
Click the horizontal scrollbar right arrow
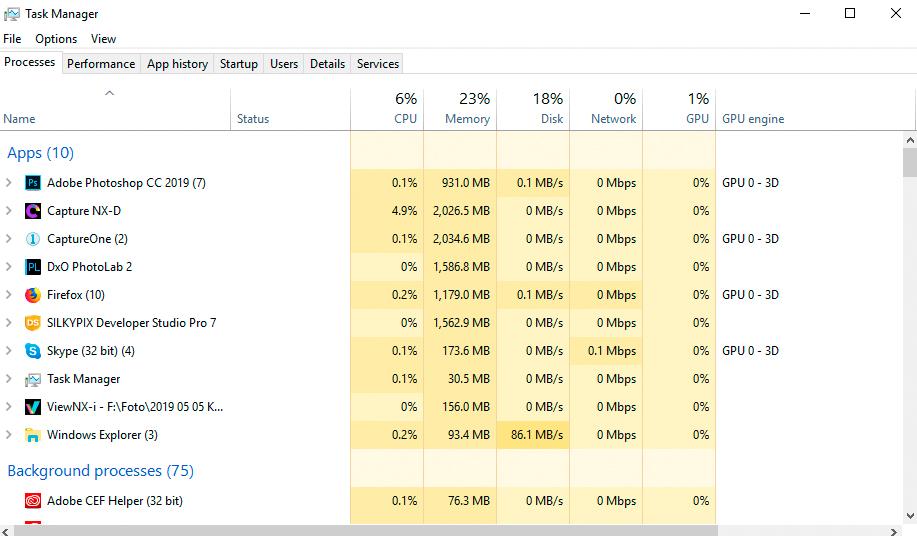(894, 531)
